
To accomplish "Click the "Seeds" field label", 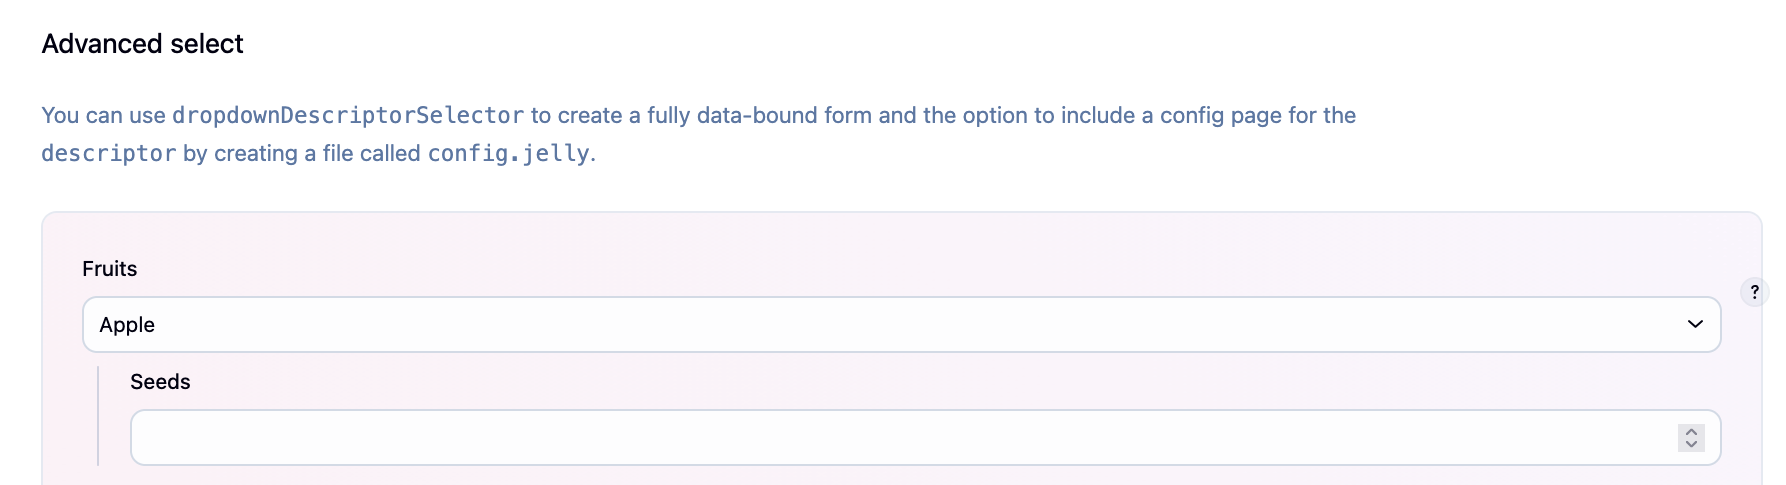I will (160, 382).
